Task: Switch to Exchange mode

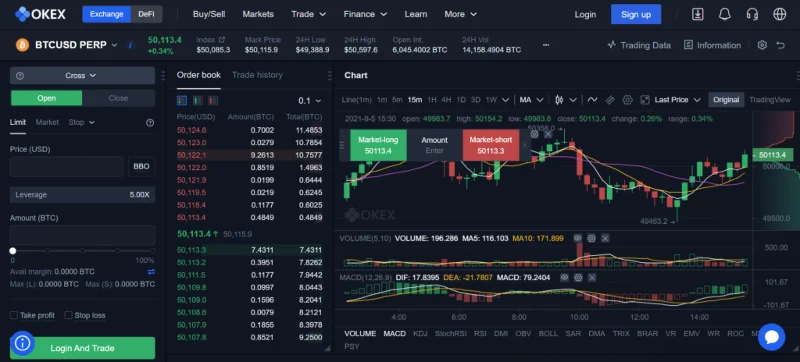Action: pos(107,14)
